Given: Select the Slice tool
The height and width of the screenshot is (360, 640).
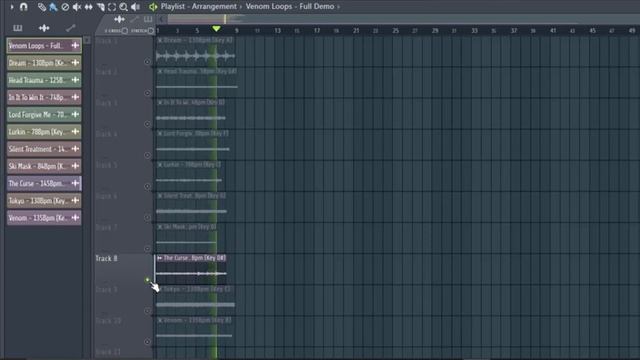Looking at the screenshot, I should (100, 7).
